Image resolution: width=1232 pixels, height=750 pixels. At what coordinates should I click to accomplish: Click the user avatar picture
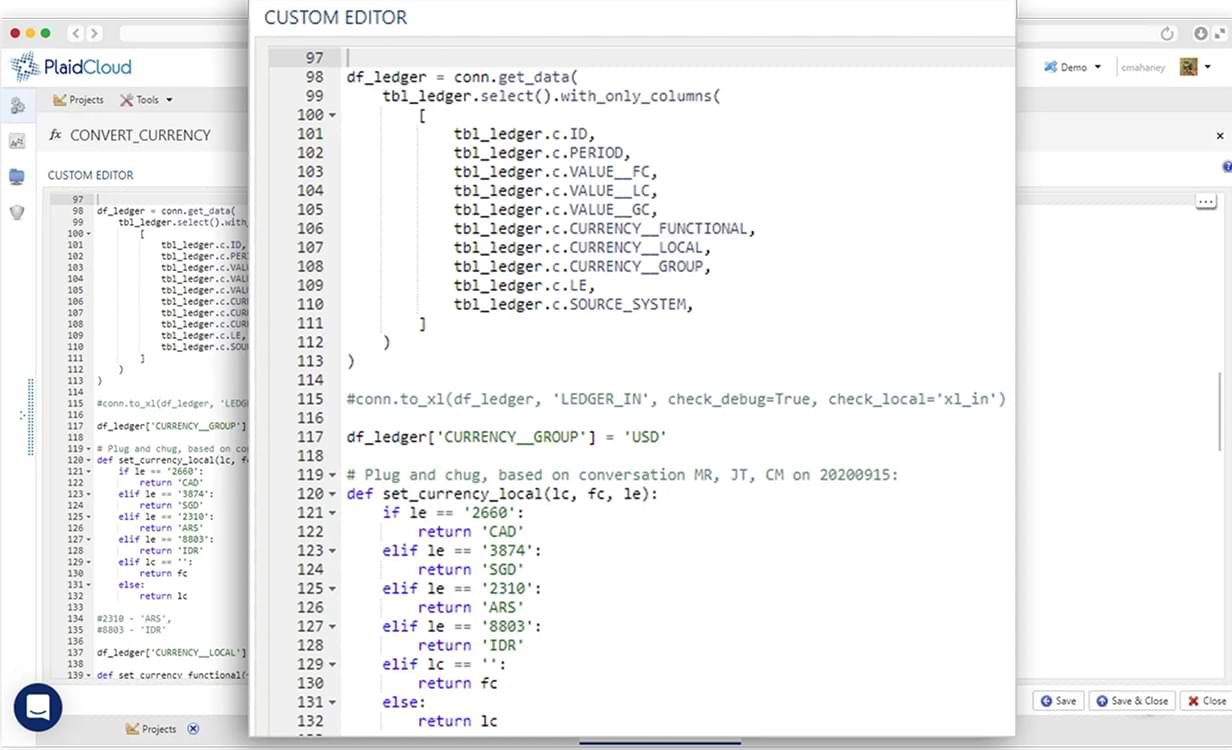click(x=1188, y=67)
